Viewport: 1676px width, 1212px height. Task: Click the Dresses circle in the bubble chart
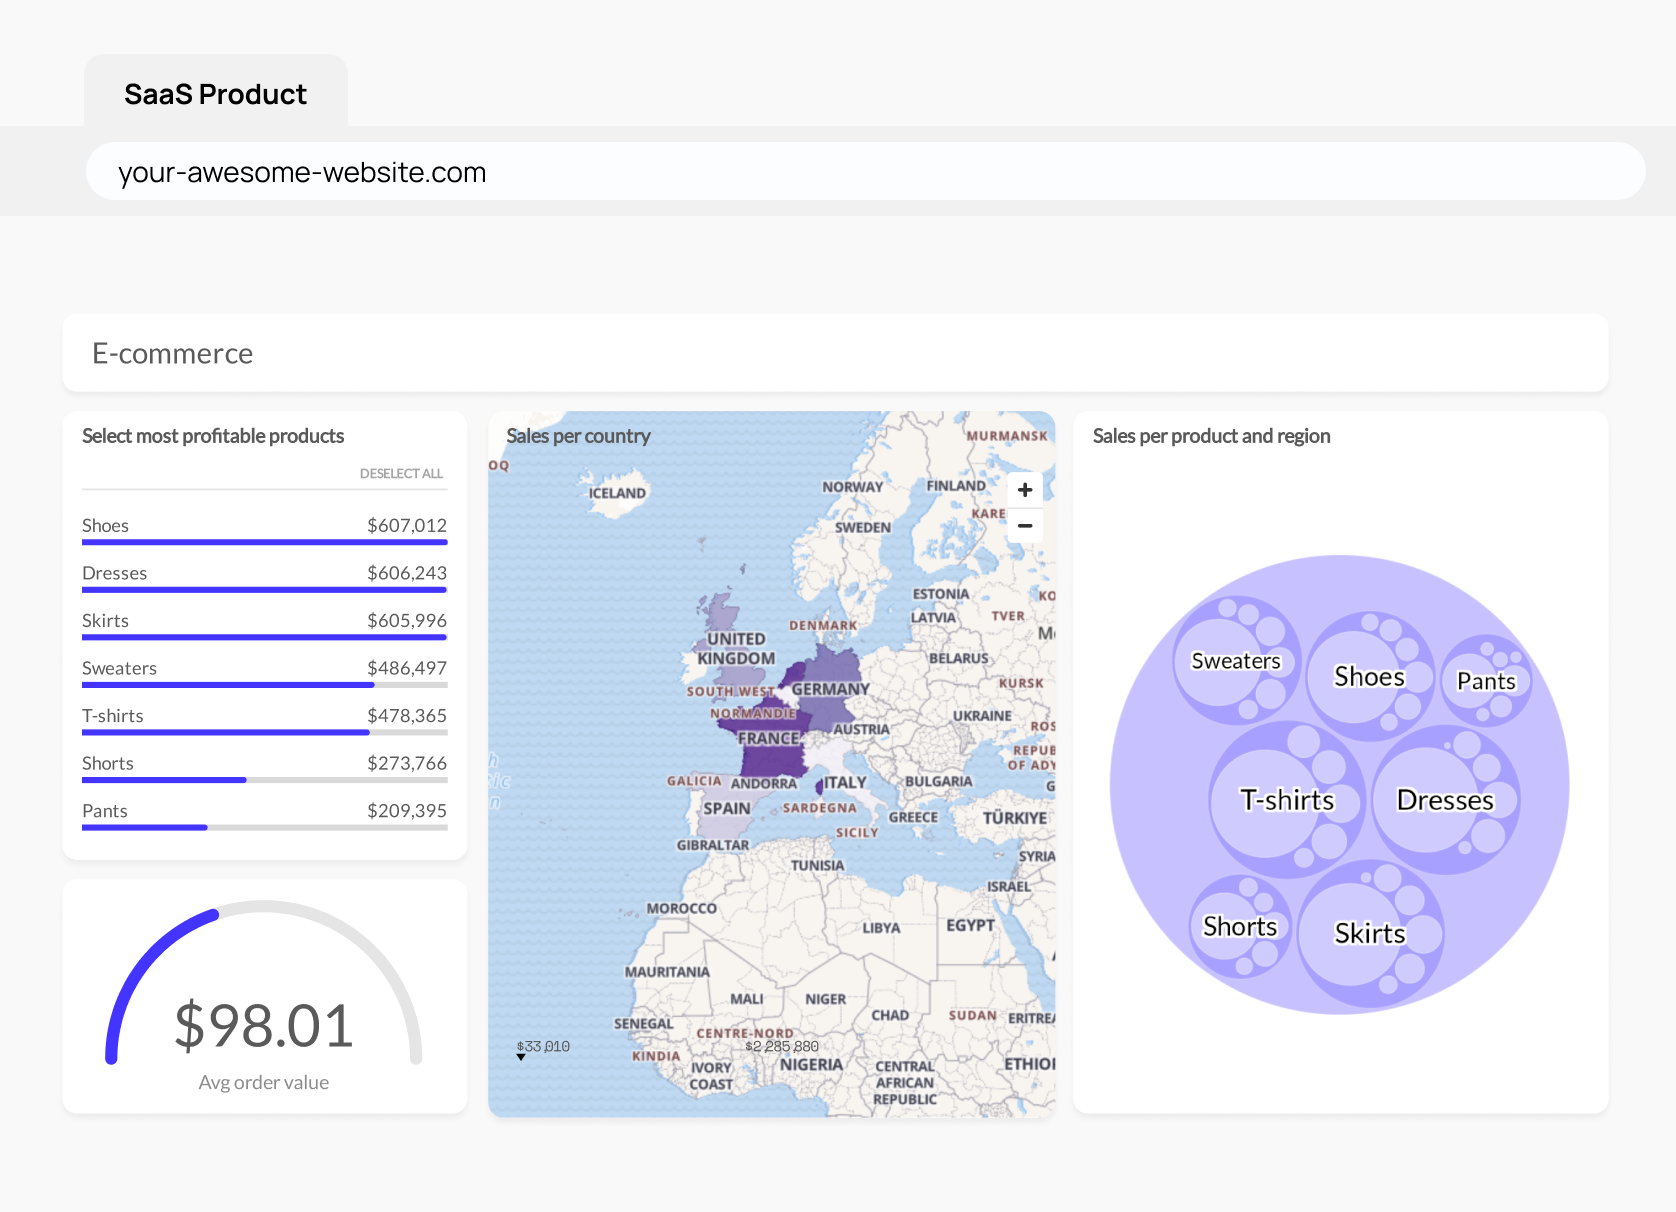1444,799
